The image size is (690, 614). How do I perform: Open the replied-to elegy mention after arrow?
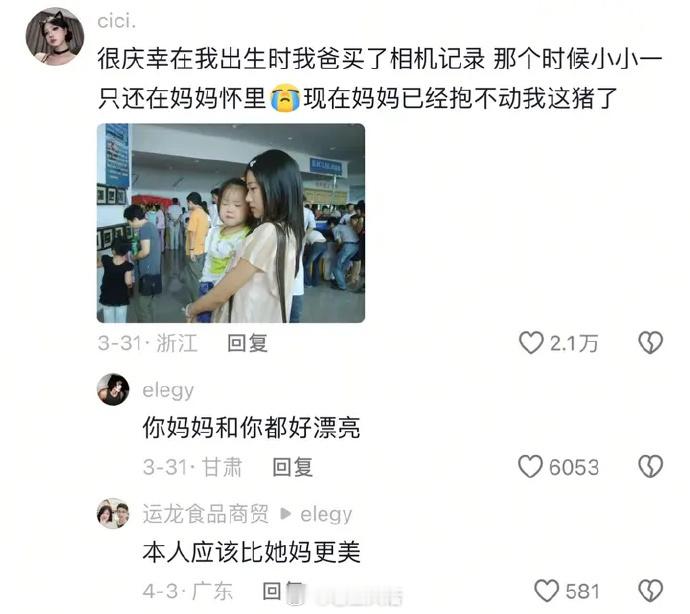click(326, 515)
